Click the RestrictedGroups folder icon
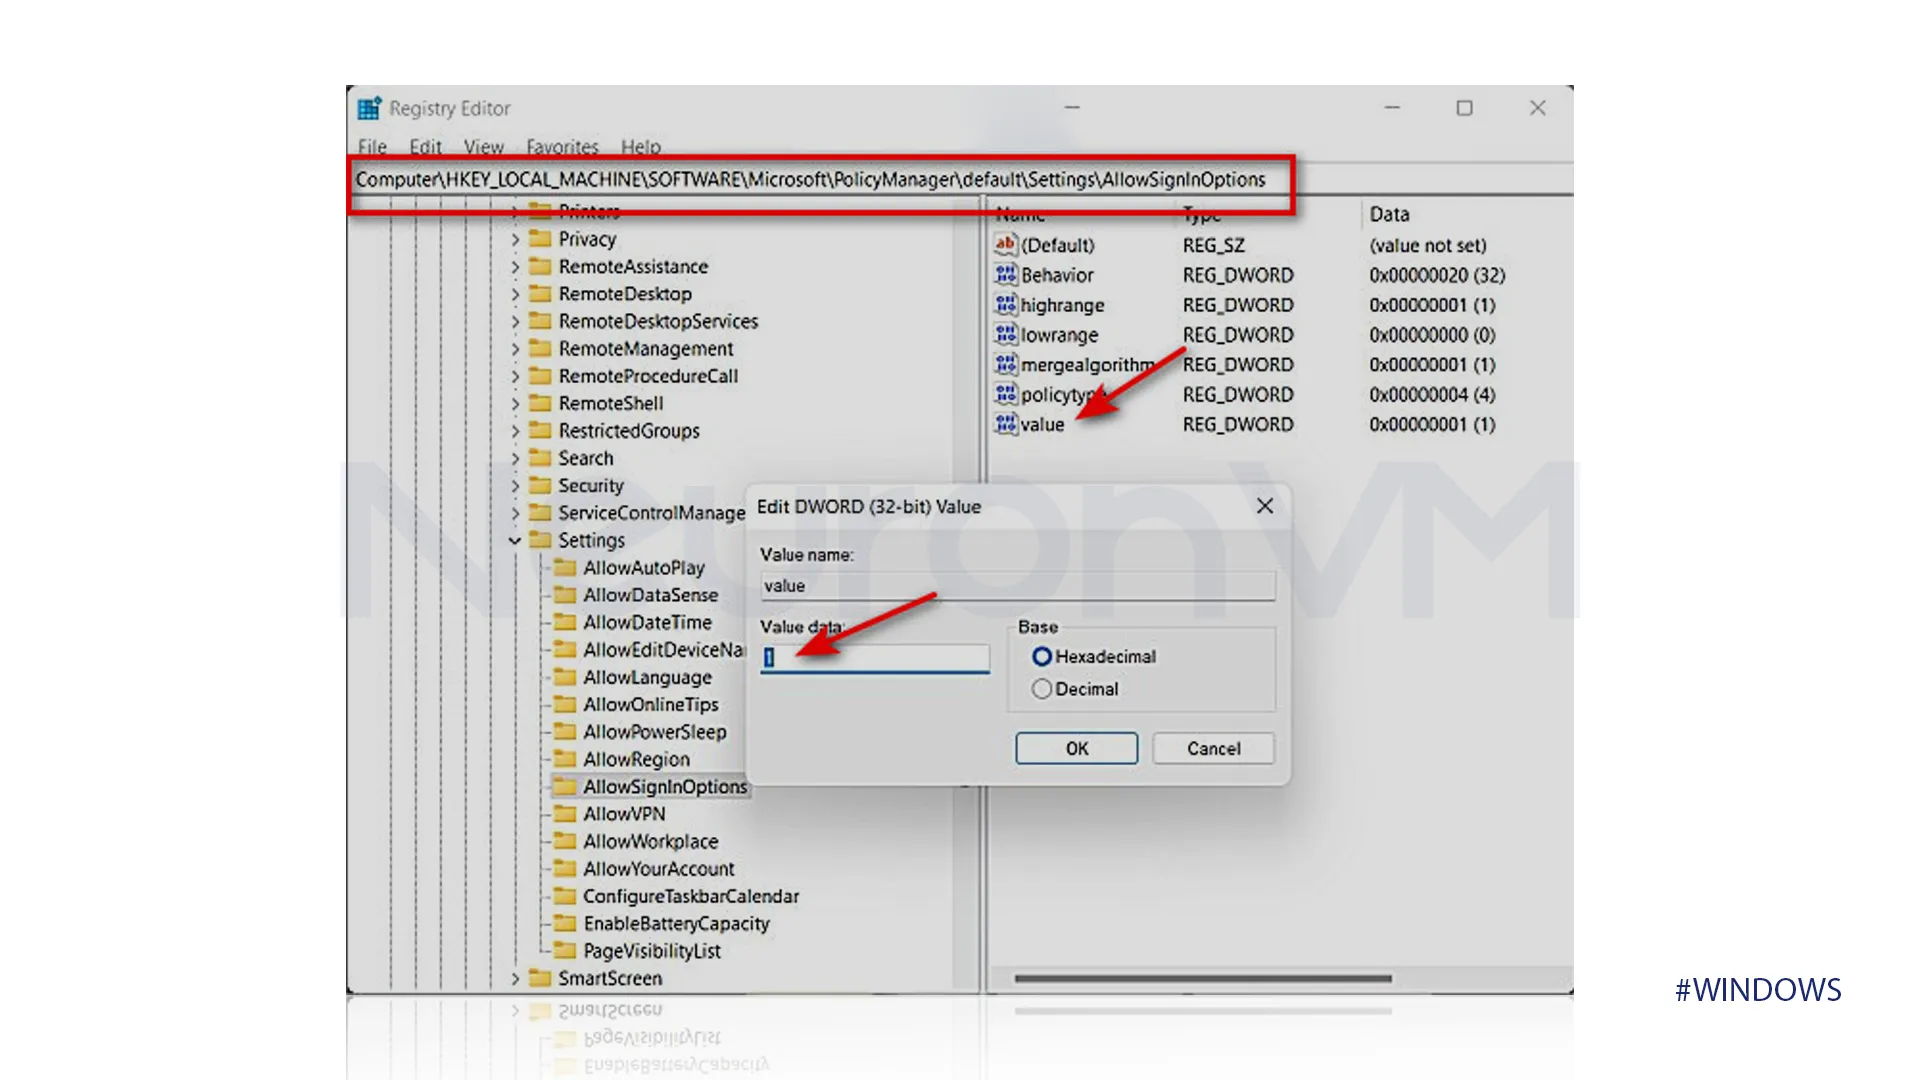Screen dimensions: 1920x1080 pos(540,430)
